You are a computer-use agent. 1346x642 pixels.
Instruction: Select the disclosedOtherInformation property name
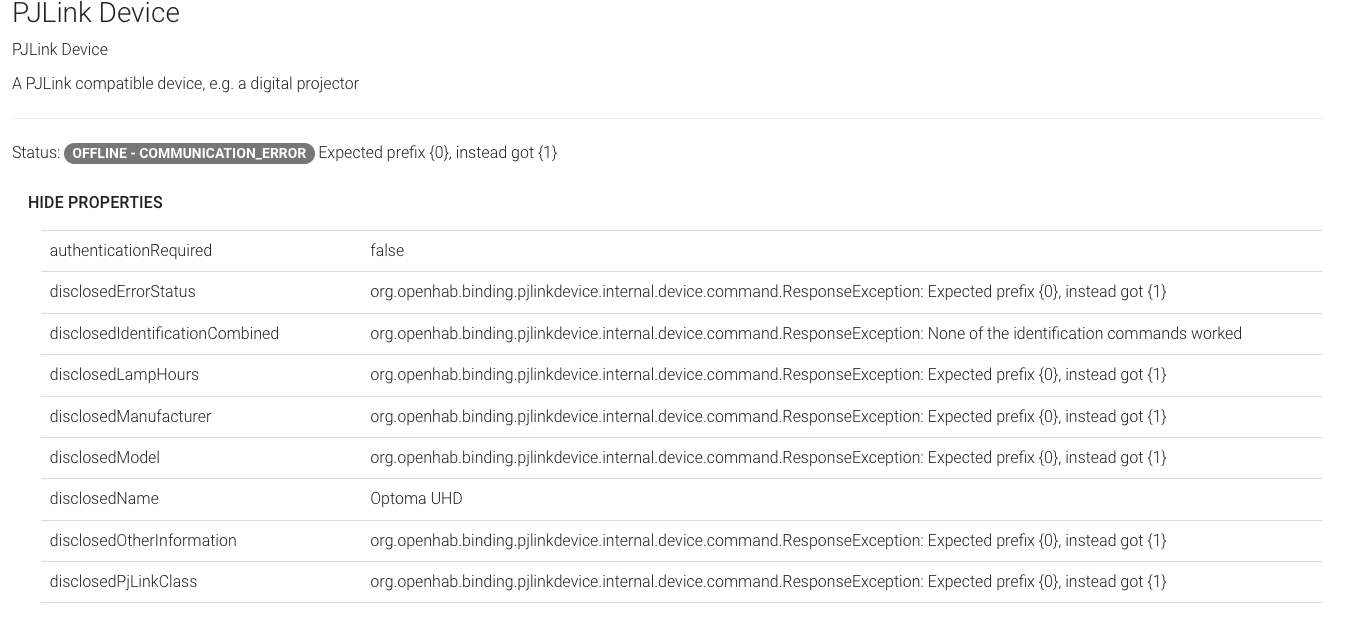coord(143,541)
